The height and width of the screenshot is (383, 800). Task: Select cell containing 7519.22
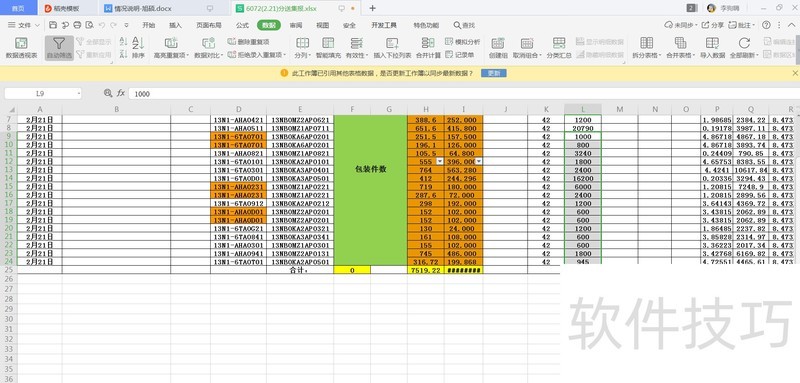click(x=426, y=270)
